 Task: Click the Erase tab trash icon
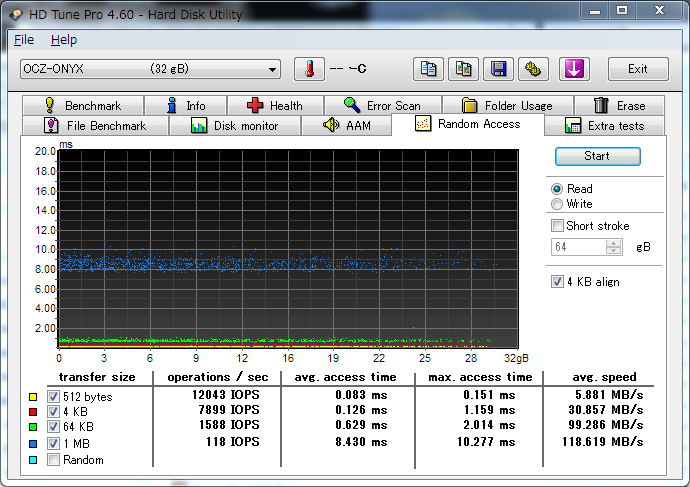[x=601, y=106]
